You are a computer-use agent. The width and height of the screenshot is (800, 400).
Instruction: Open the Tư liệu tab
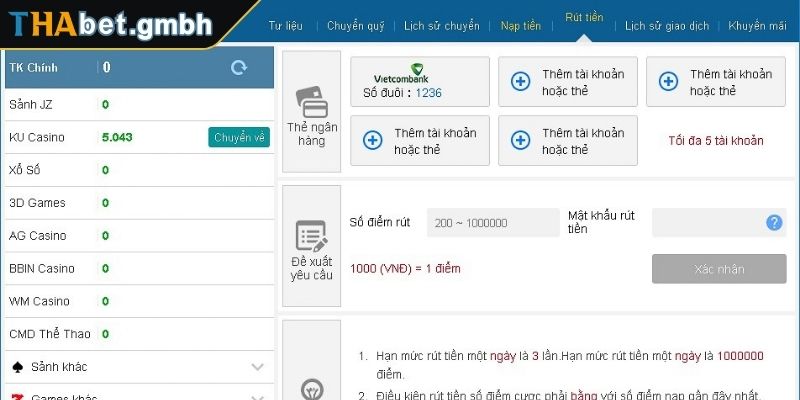click(x=286, y=26)
